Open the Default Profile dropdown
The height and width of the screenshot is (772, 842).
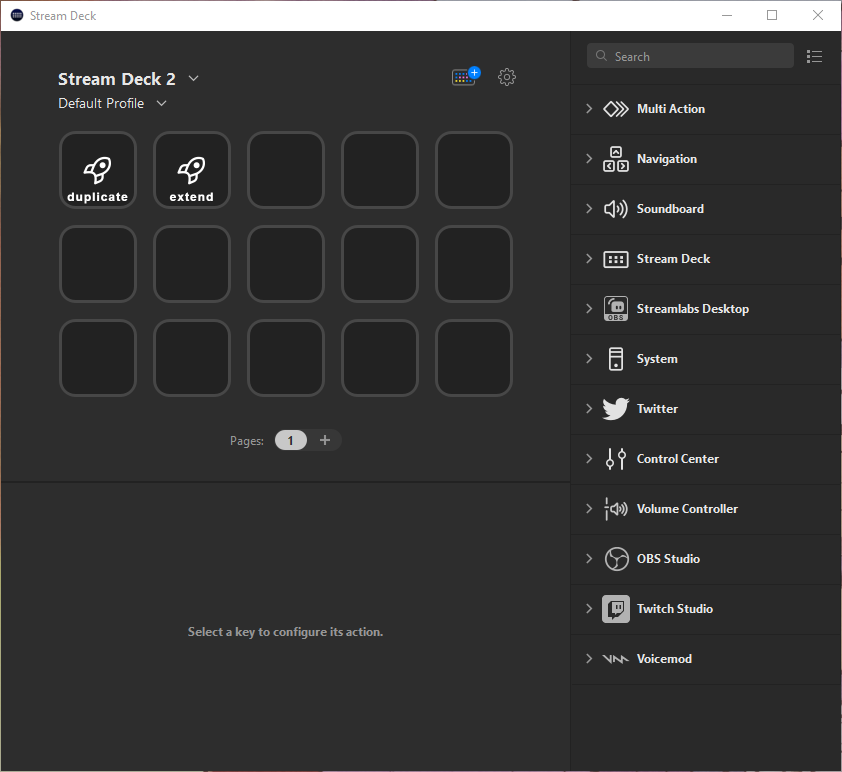[x=162, y=103]
